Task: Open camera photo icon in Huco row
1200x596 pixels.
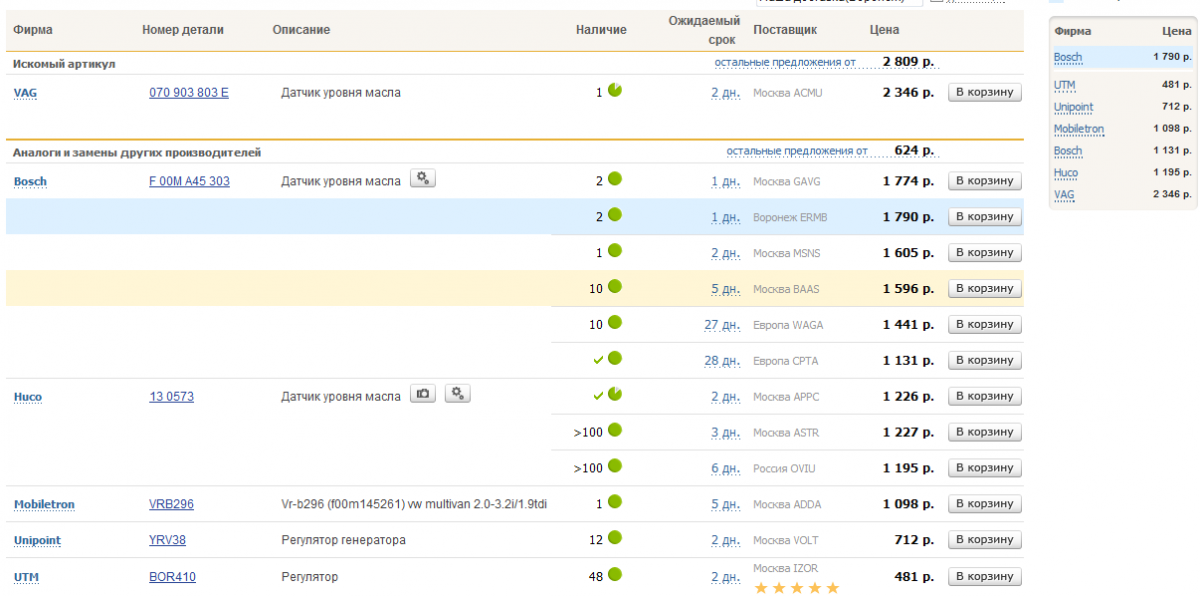Action: pos(423,394)
